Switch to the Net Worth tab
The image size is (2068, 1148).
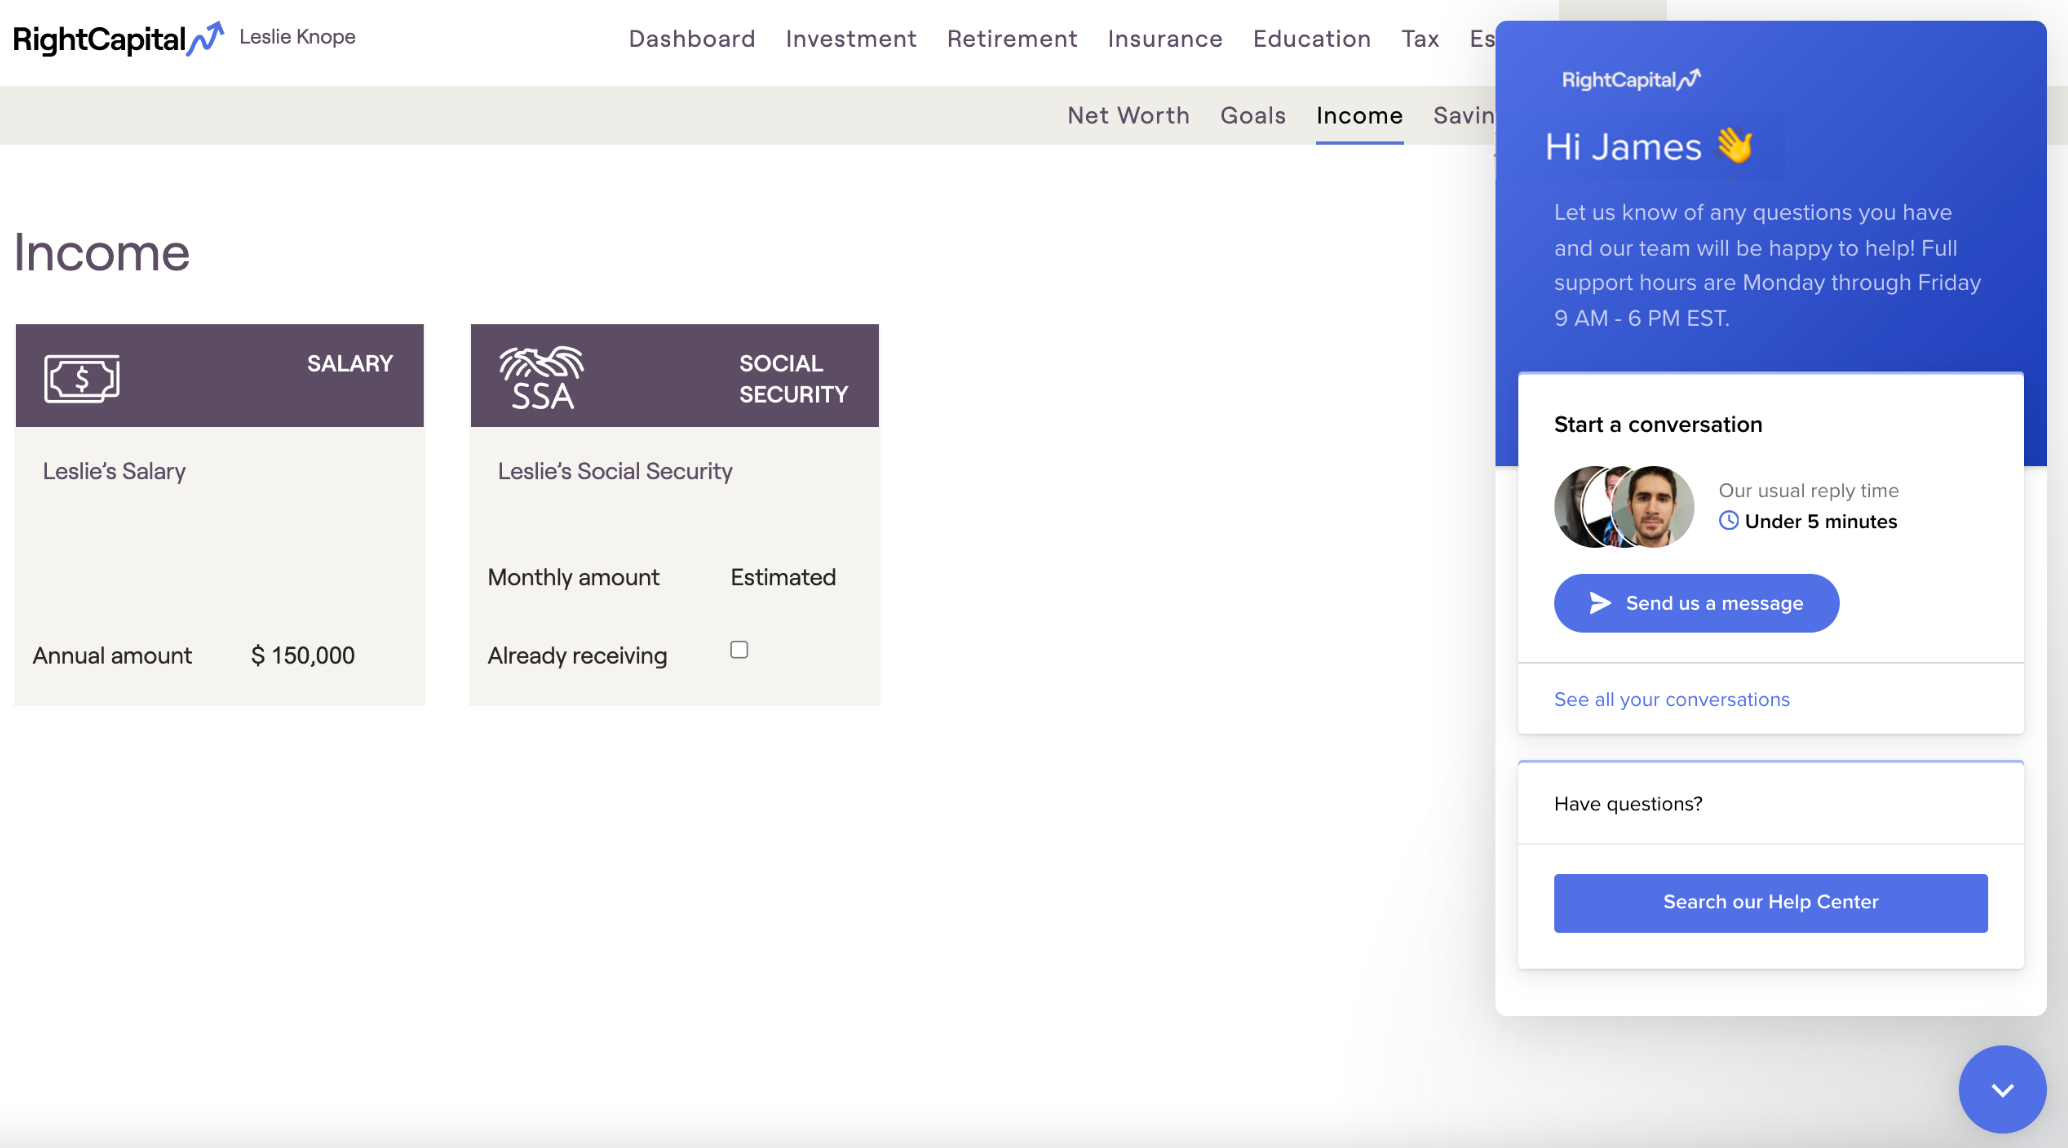(1128, 115)
